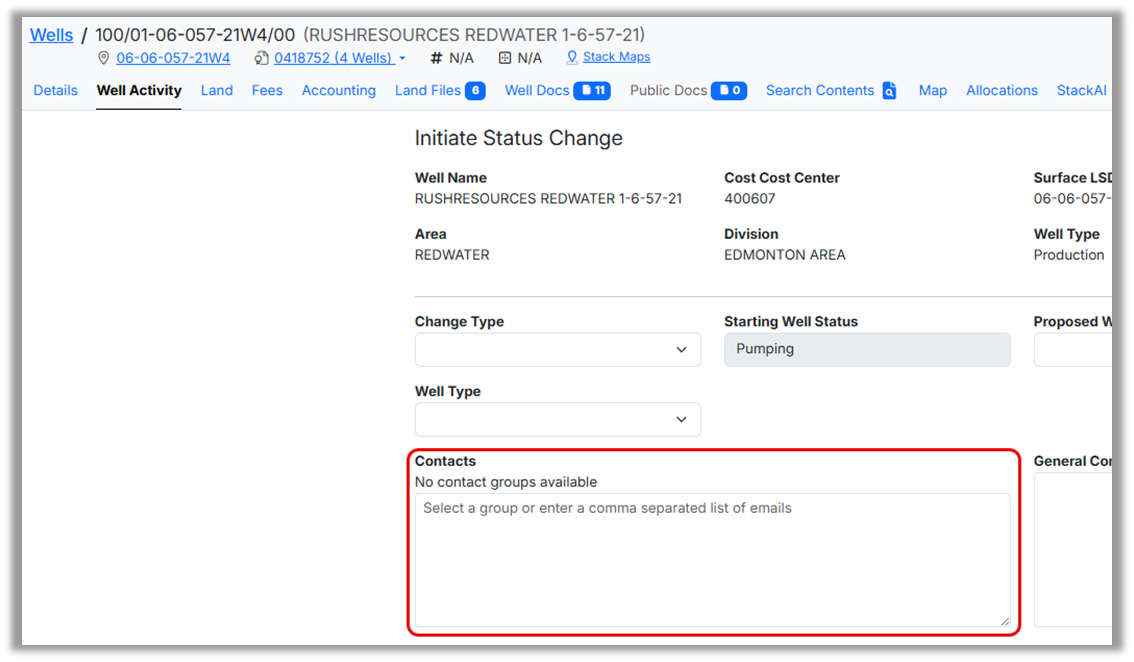Viewport: 1134px width, 662px height.
Task: Click the Land Files count badge
Action: click(x=475, y=91)
